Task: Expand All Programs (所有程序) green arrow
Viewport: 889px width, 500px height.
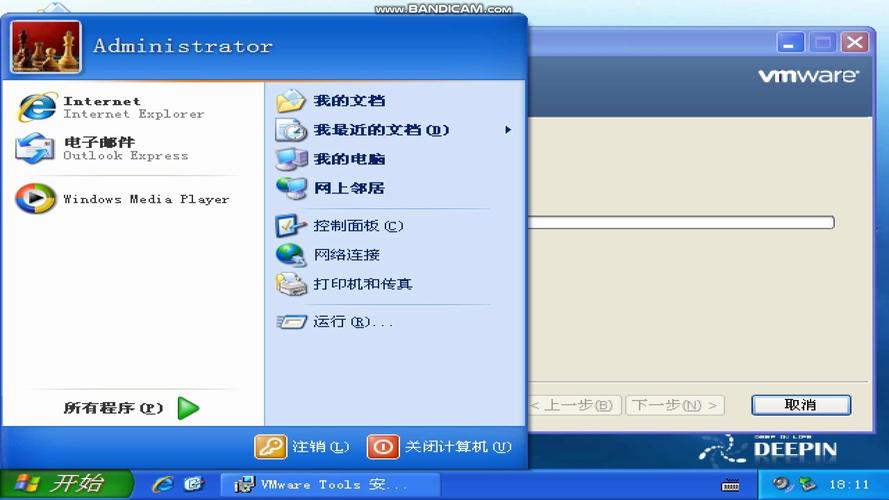Action: 188,408
